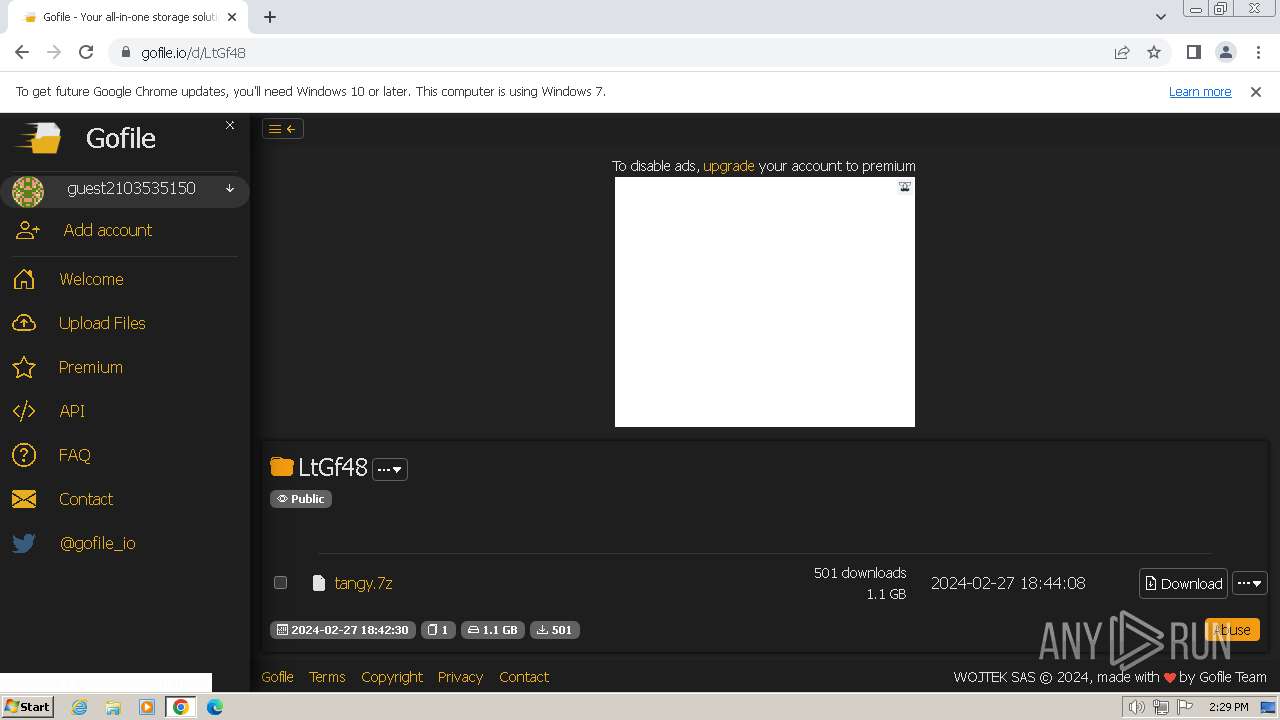
Task: Download the tangy.7z file
Action: (1183, 583)
